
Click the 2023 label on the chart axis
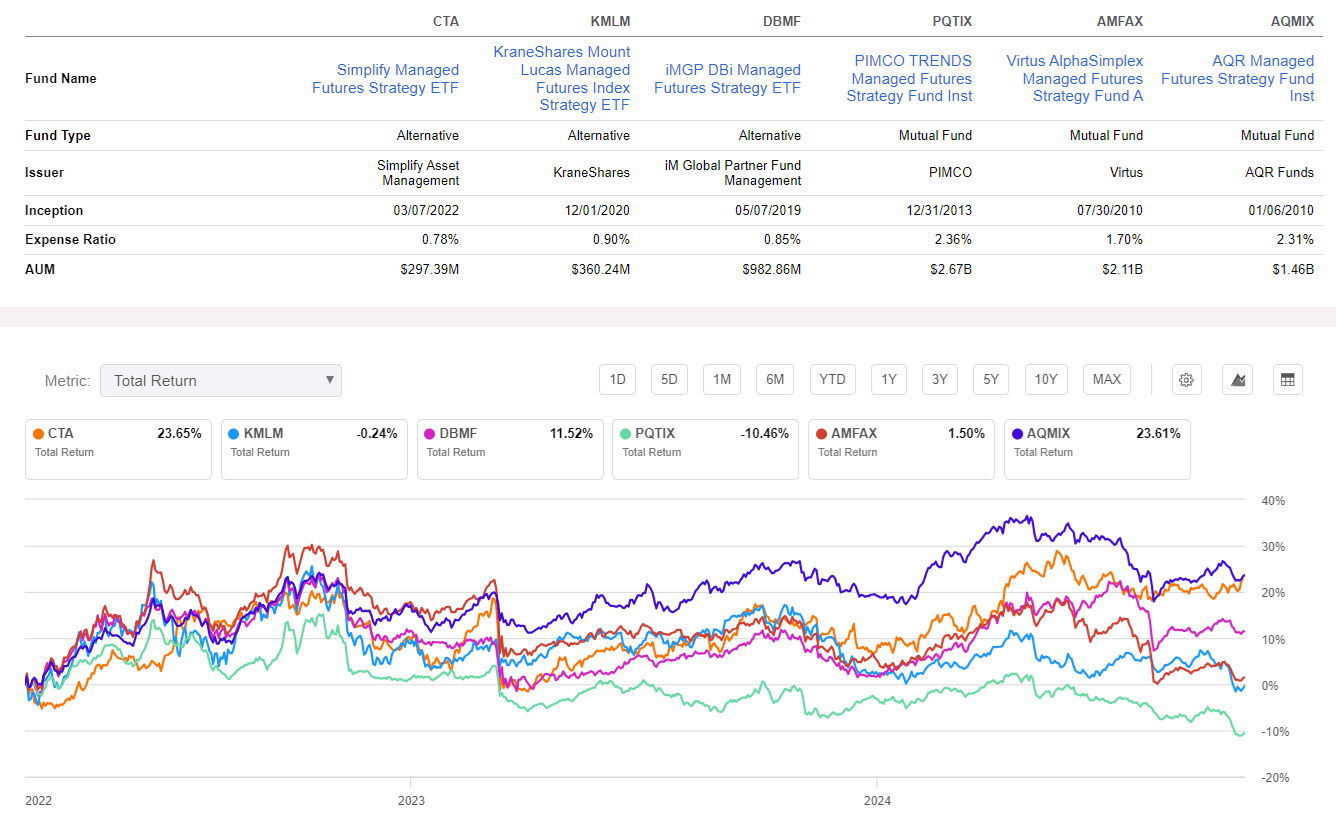point(411,800)
